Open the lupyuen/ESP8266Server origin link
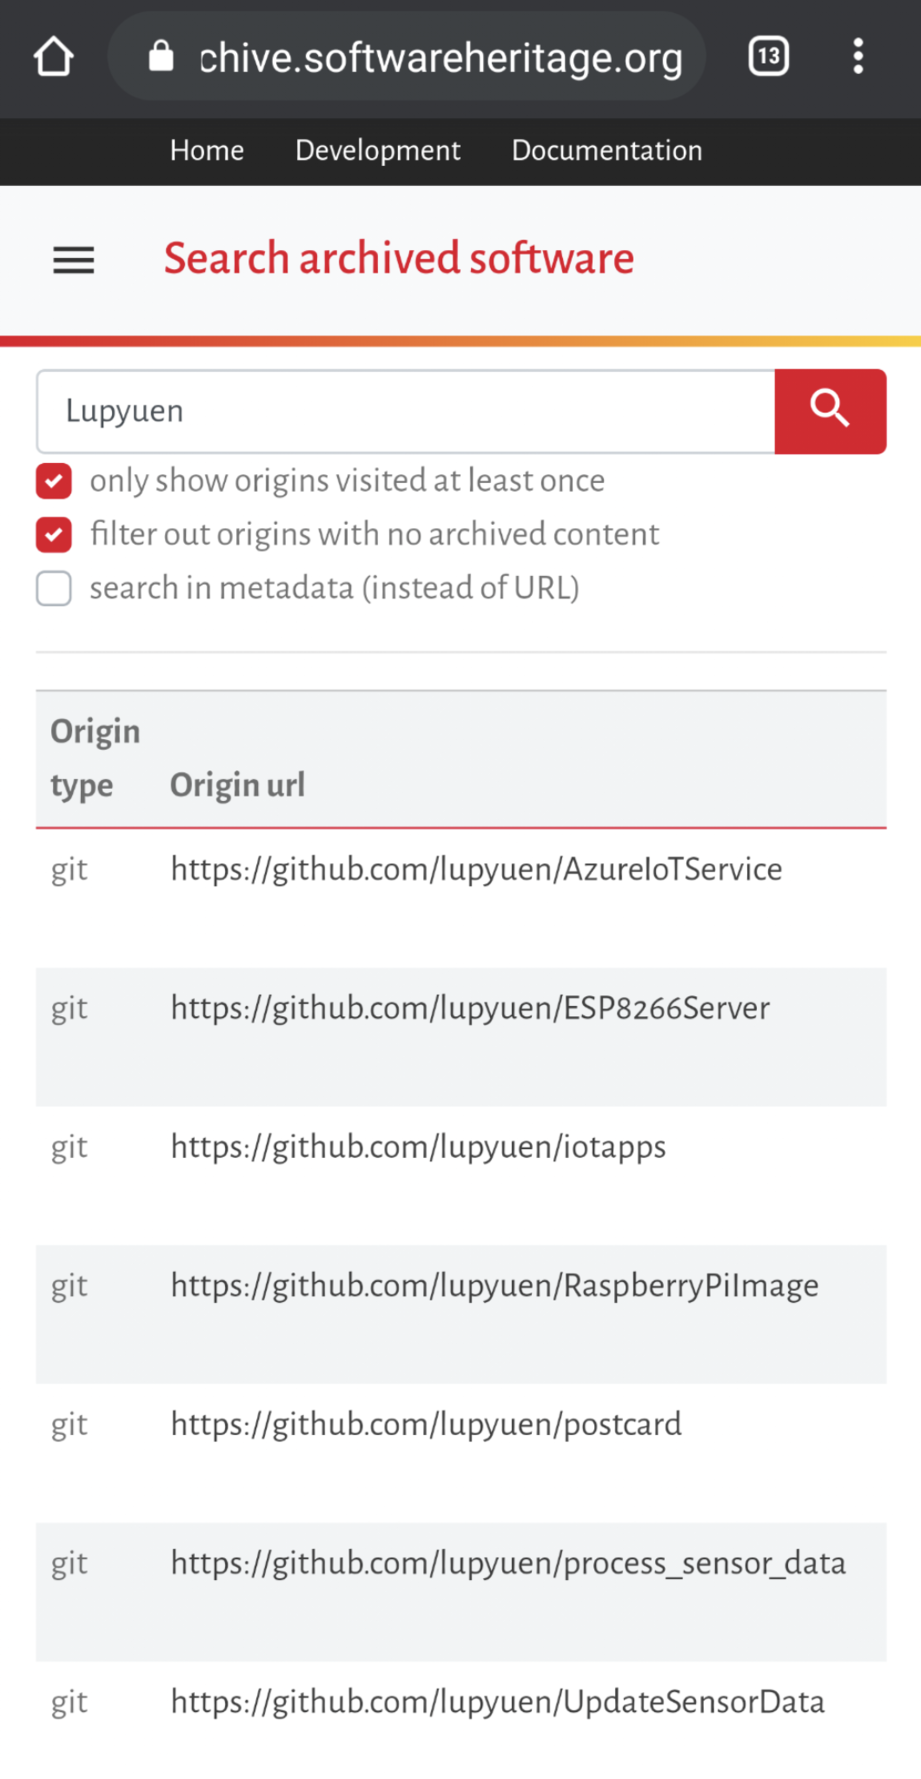 [x=470, y=1008]
